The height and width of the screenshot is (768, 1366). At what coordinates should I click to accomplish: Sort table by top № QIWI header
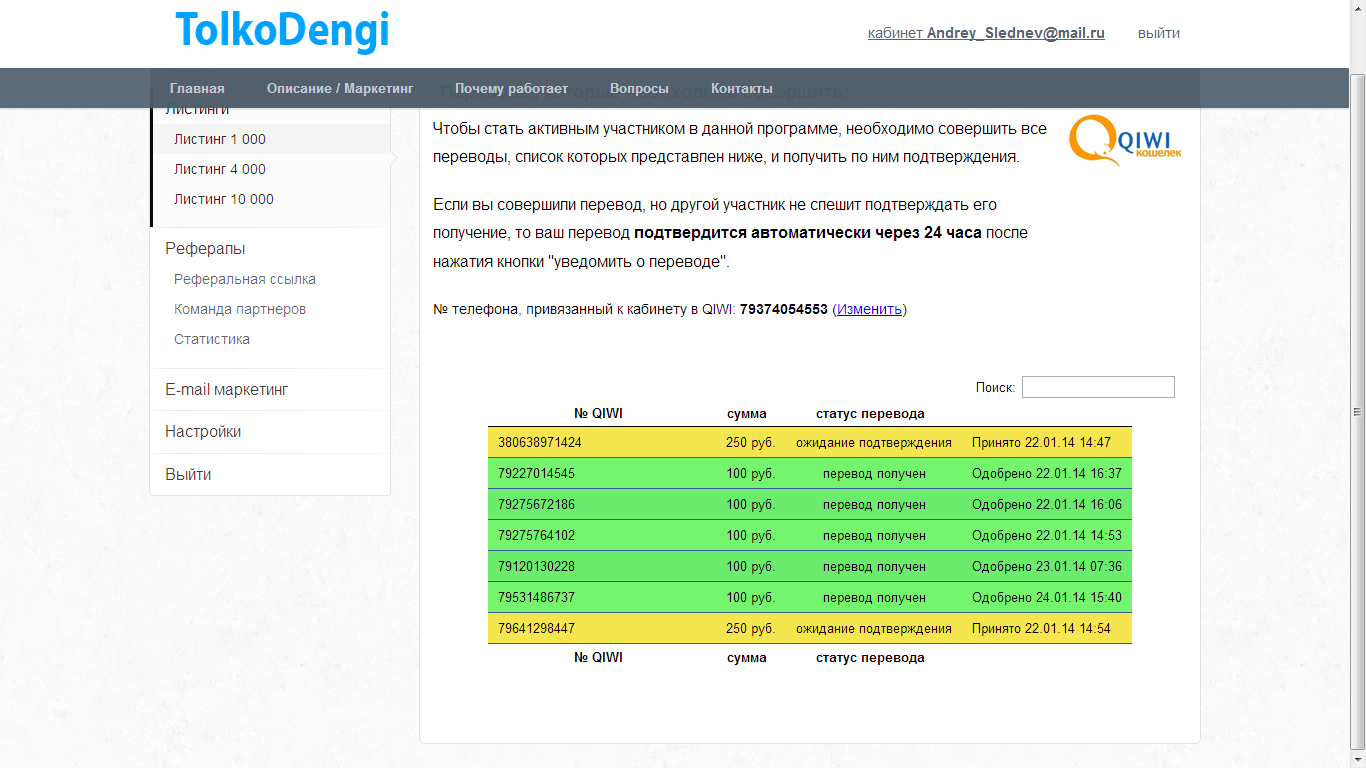pos(598,413)
